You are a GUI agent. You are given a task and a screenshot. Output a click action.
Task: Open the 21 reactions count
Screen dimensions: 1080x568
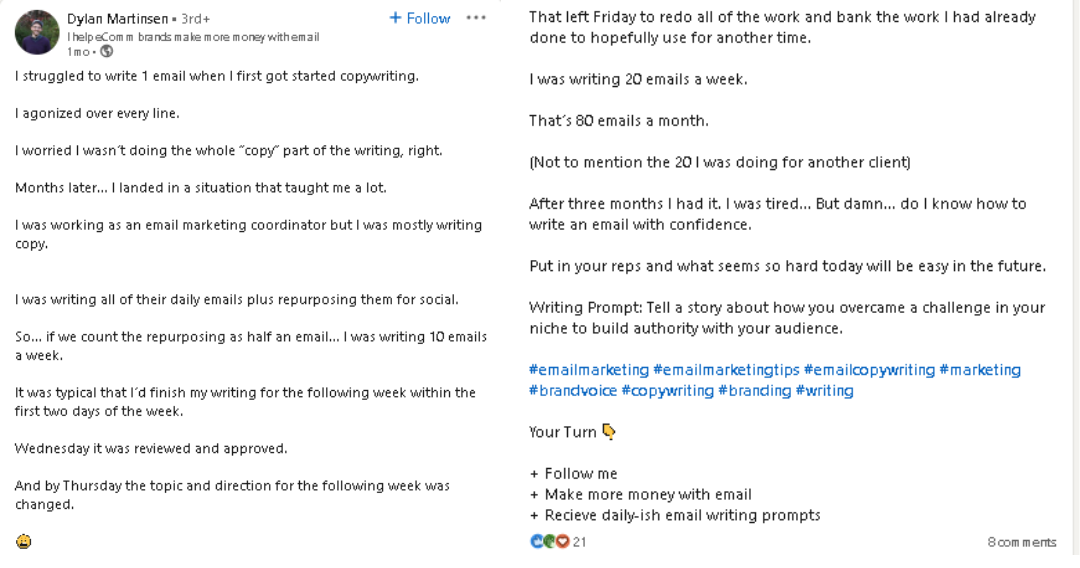(579, 543)
